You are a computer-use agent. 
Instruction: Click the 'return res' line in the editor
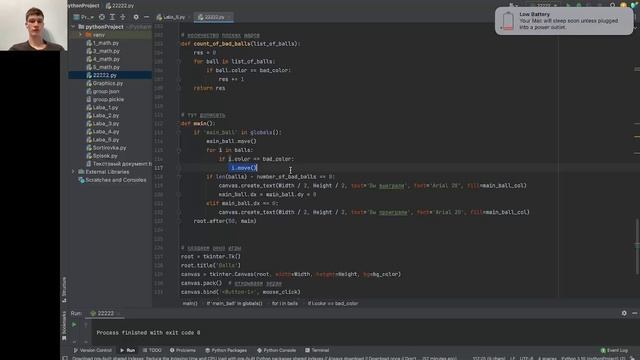(209, 88)
